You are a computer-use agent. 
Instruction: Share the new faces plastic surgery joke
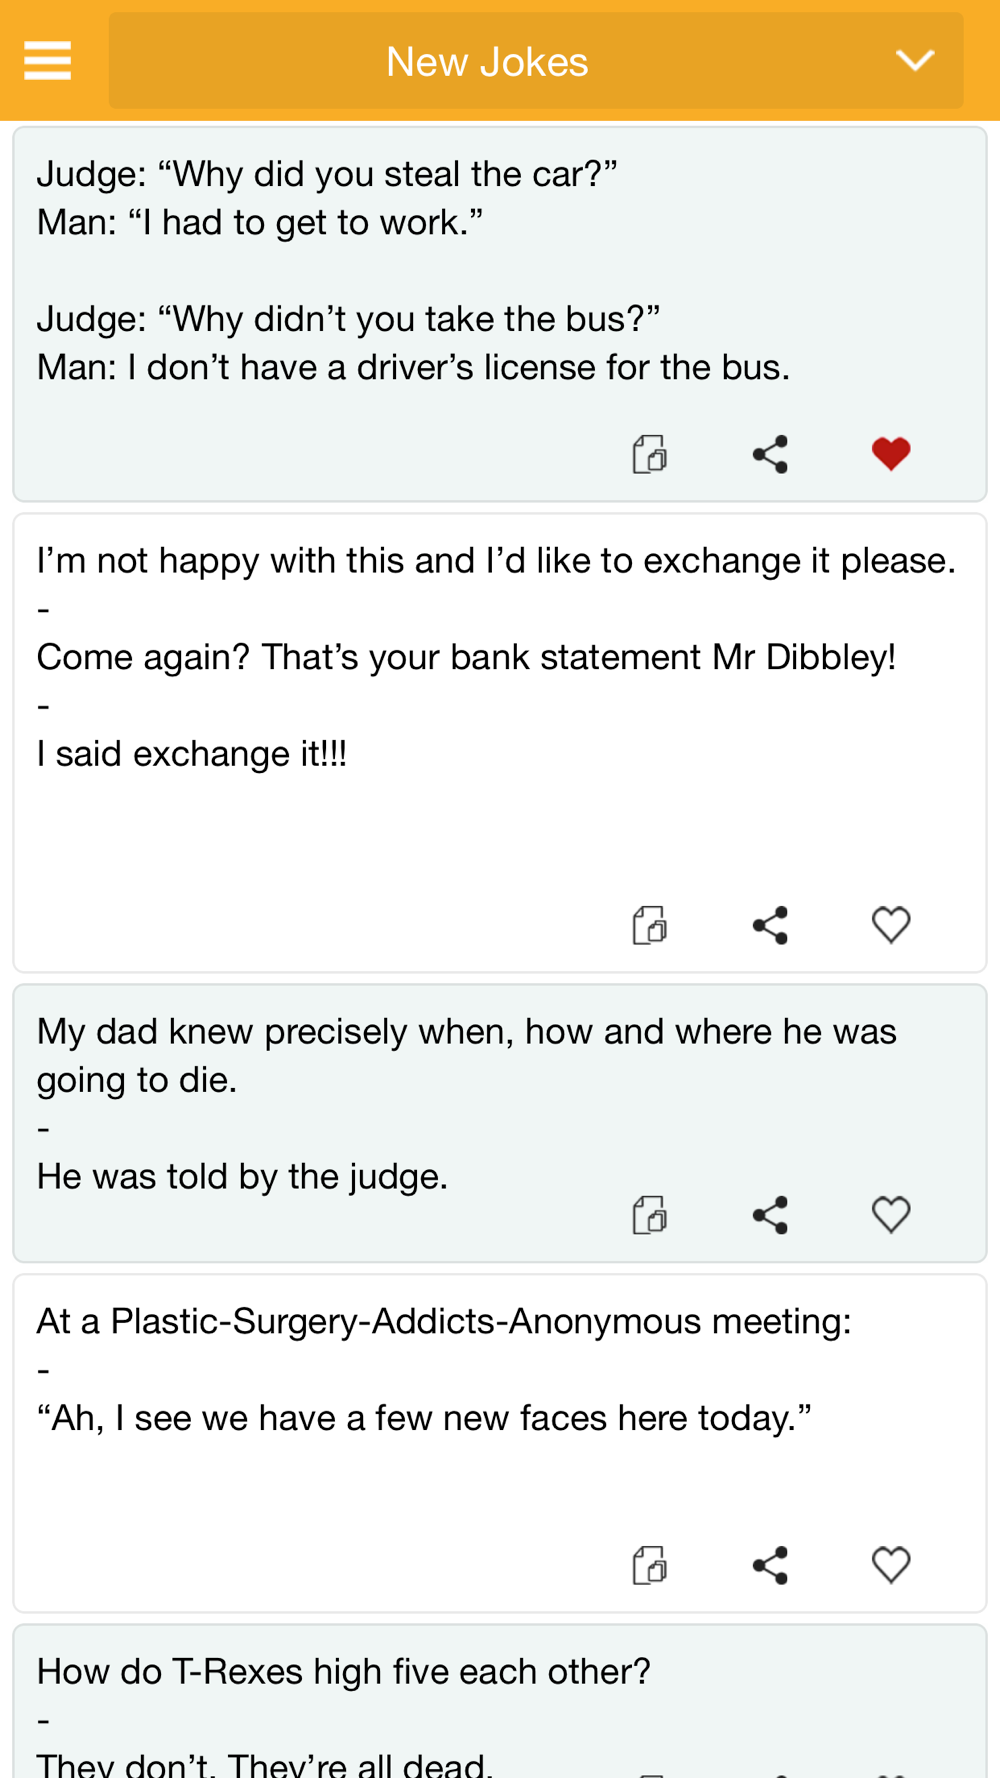point(770,1565)
